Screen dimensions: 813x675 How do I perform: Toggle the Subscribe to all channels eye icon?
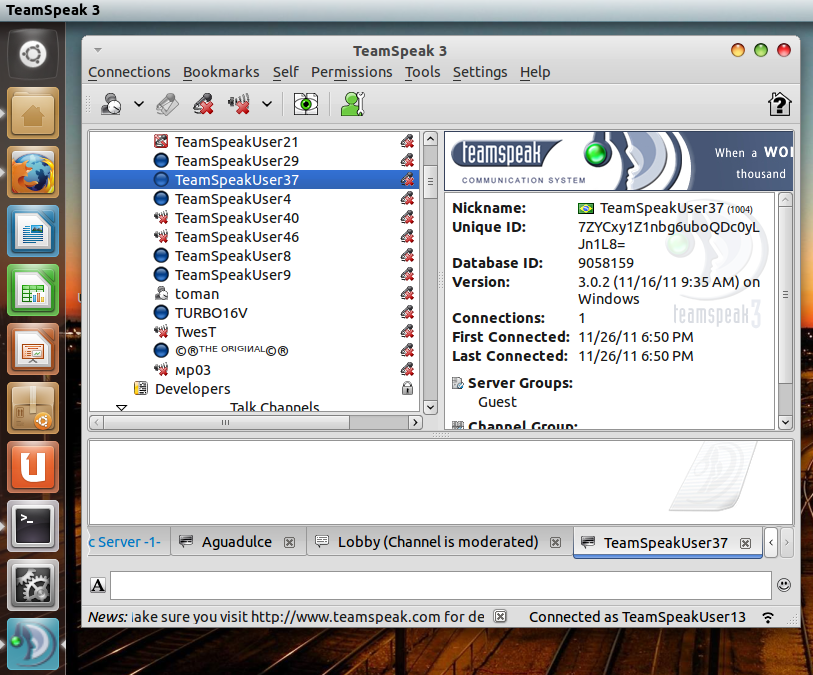pos(306,104)
